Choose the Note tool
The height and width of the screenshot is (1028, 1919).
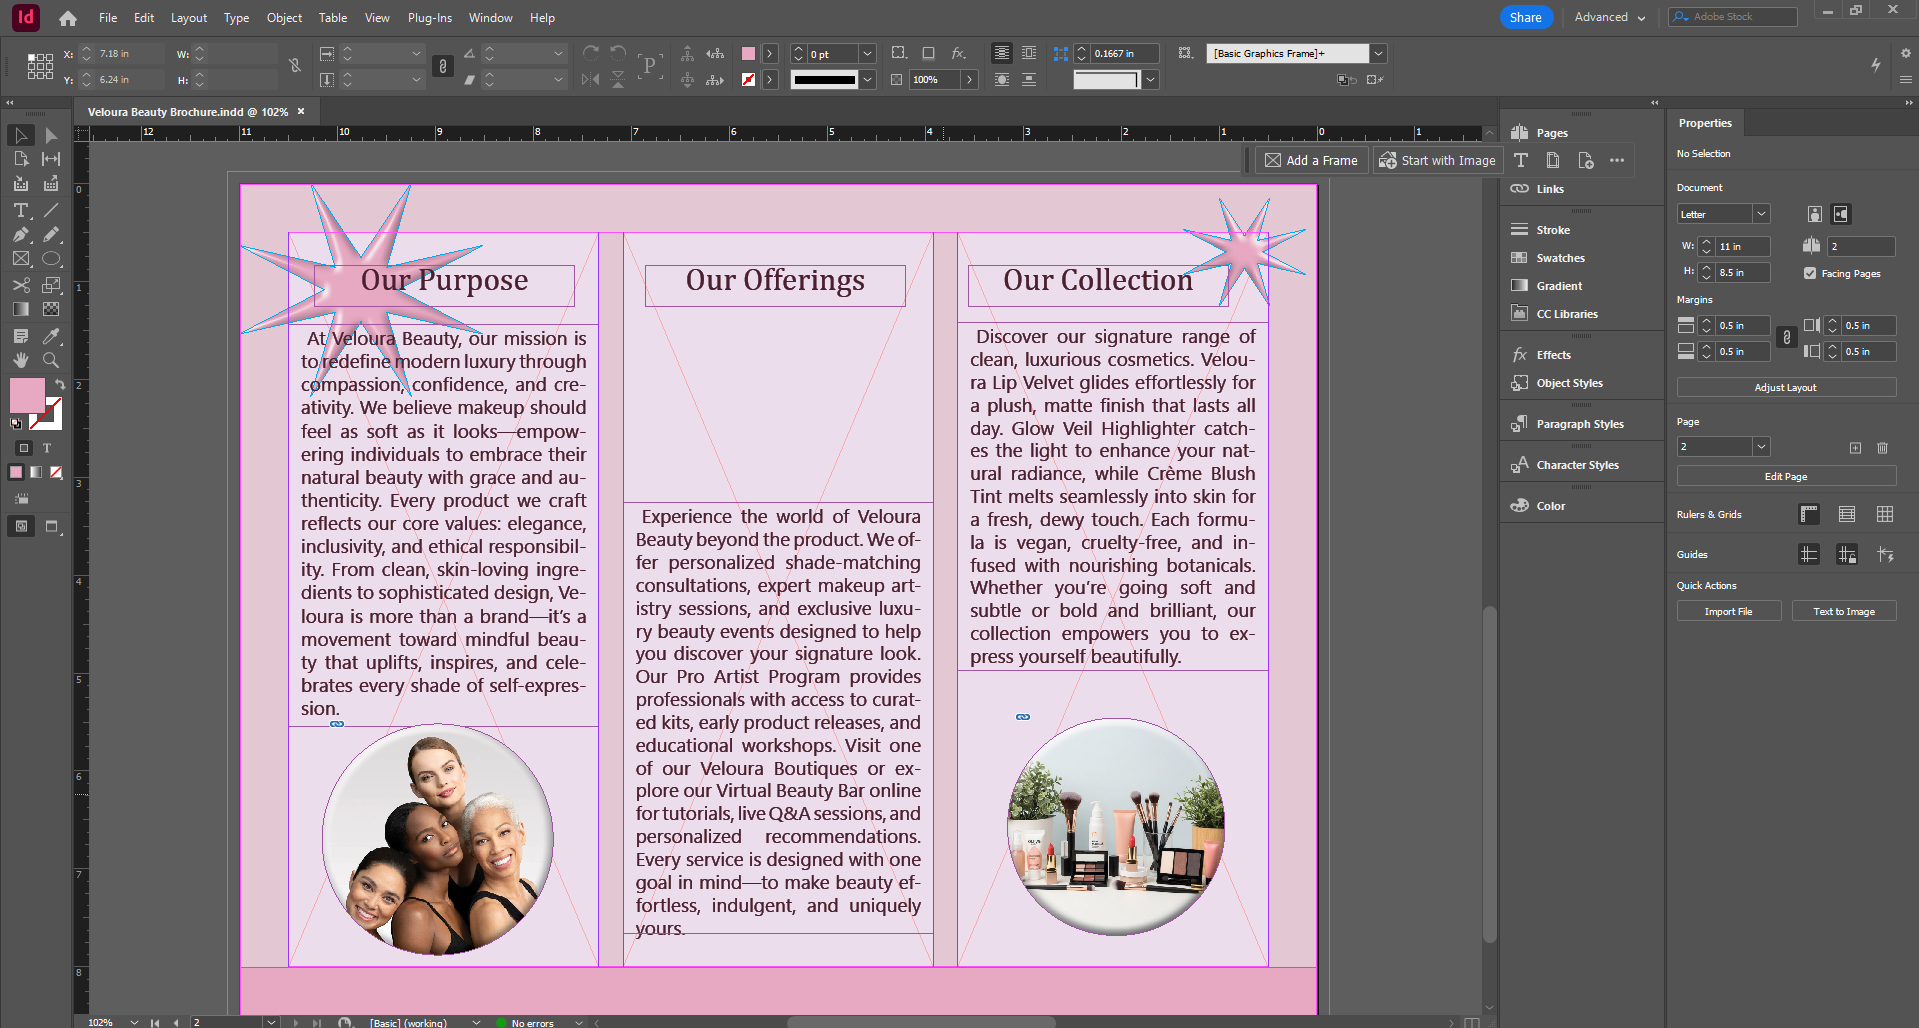(21, 336)
